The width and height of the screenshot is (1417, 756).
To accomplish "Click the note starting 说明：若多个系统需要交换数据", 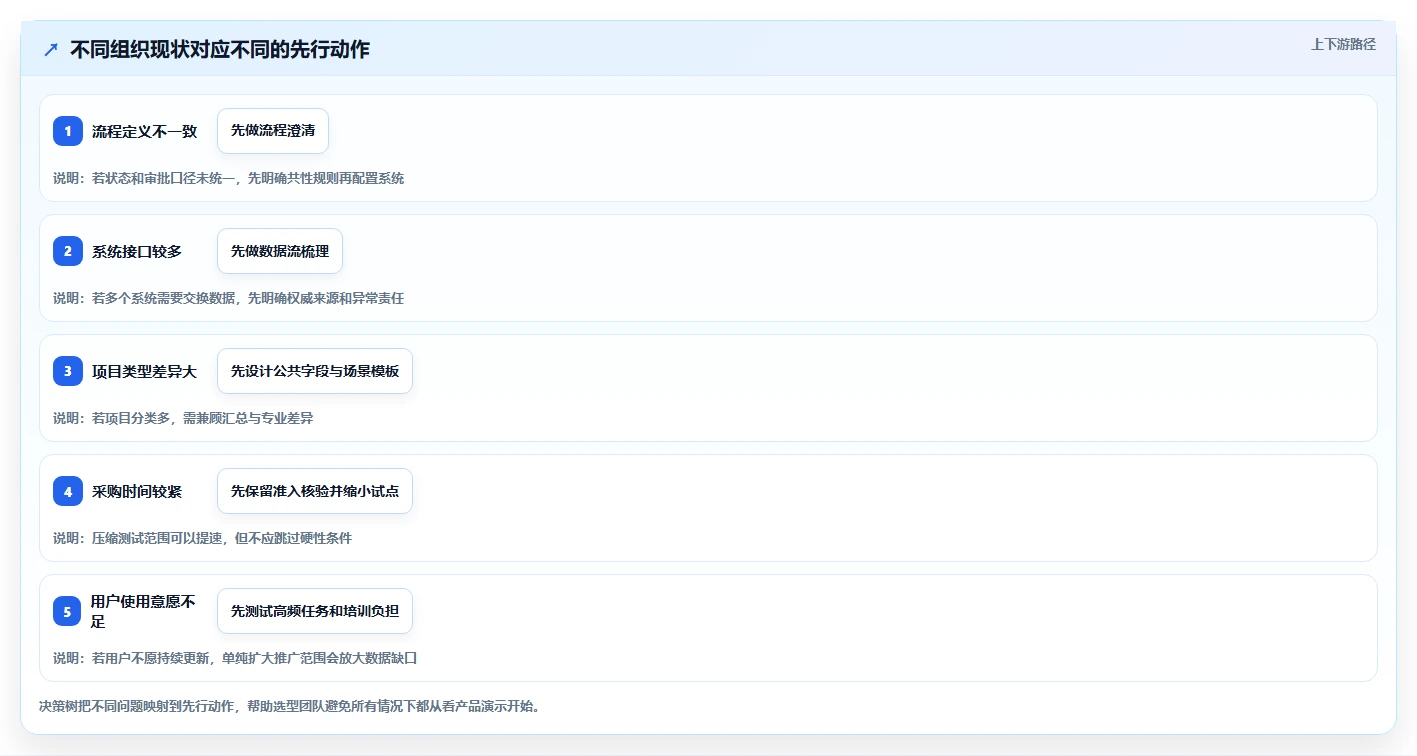I will click(229, 298).
